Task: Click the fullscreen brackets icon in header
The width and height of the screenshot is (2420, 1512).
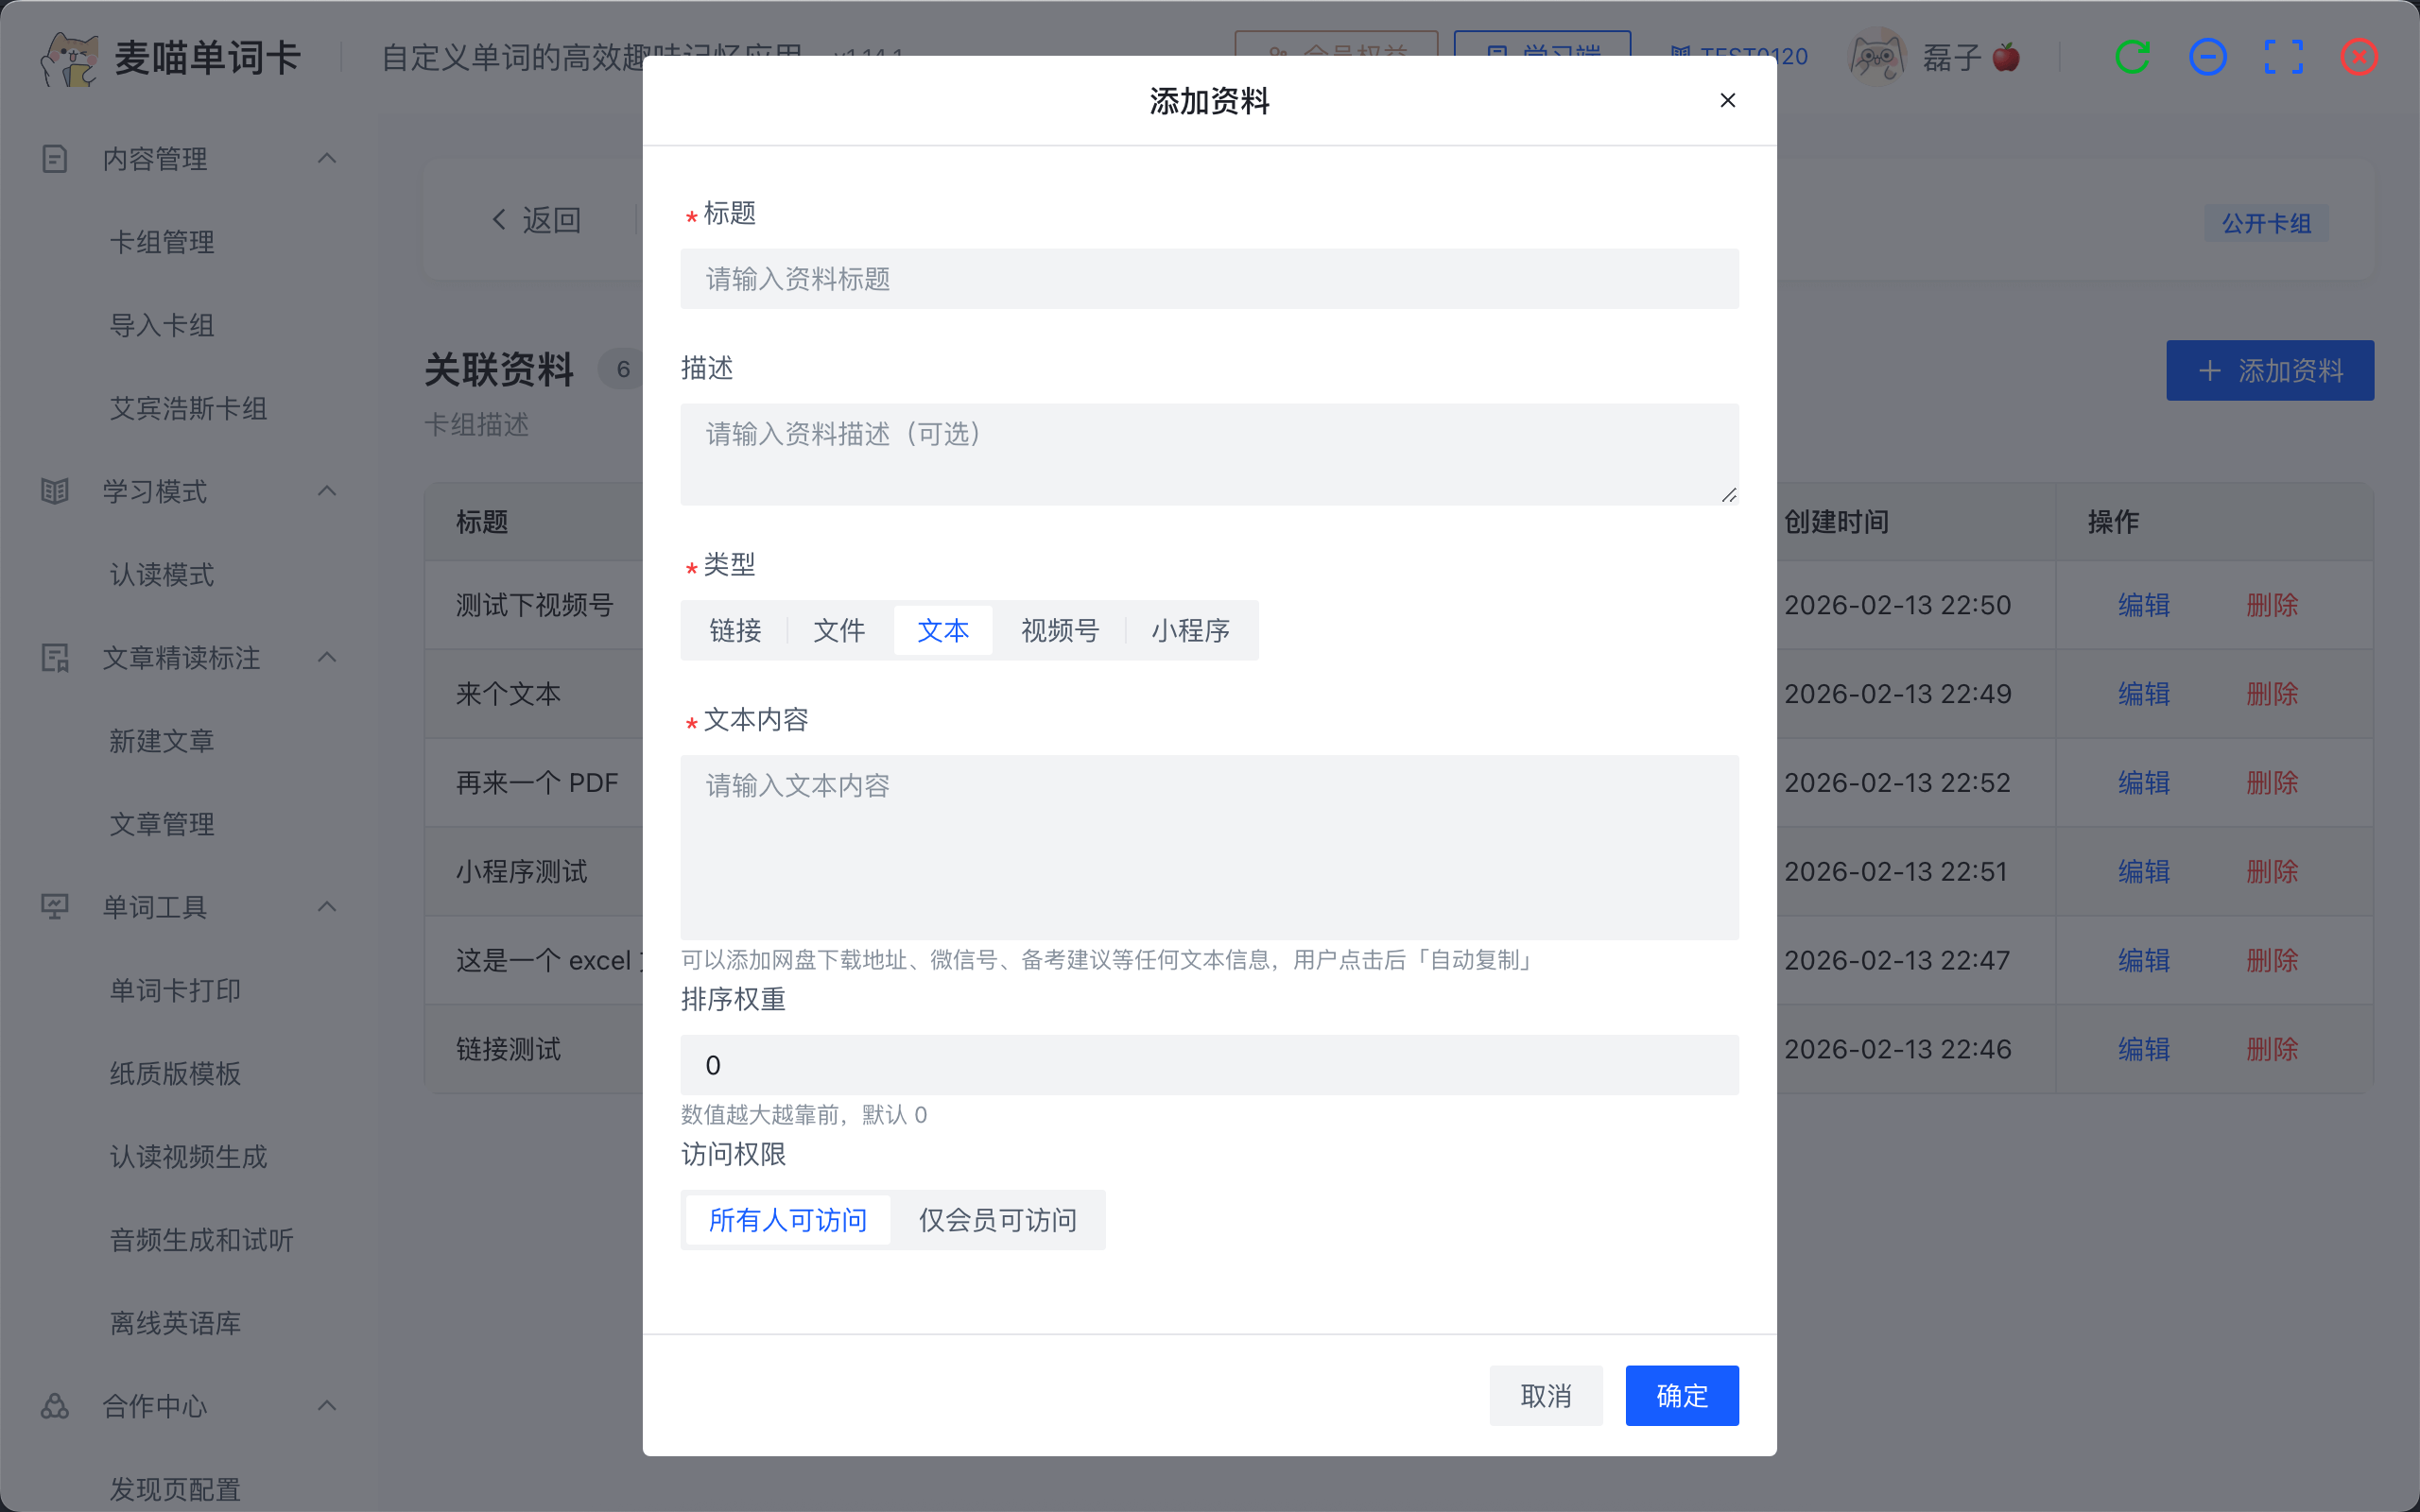Action: point(2283,57)
